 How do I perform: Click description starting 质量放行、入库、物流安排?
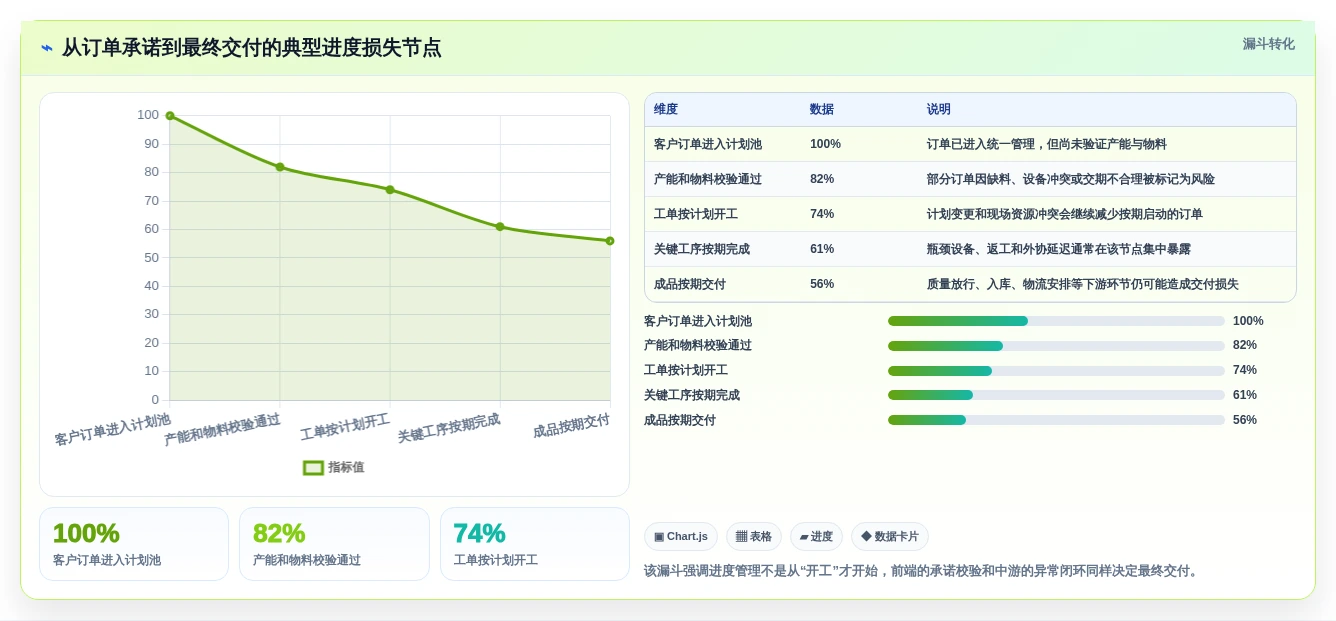tap(1083, 285)
